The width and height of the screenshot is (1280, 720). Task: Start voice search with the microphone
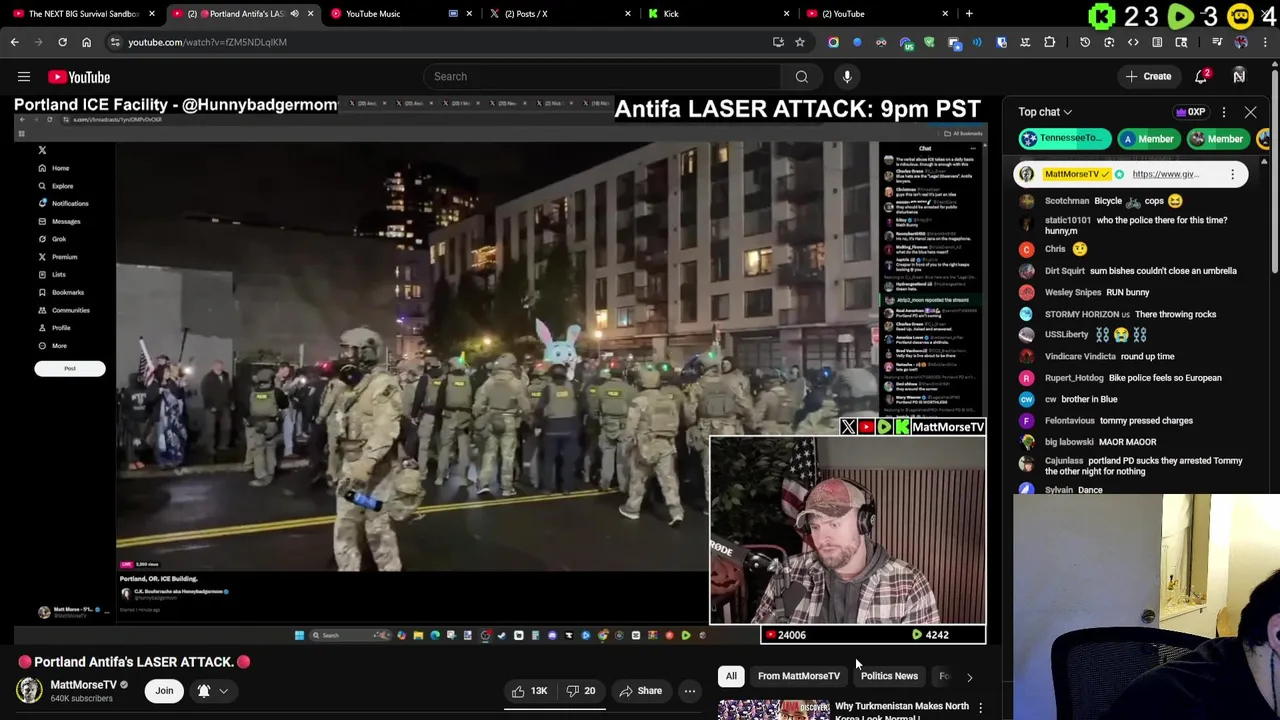pos(847,77)
